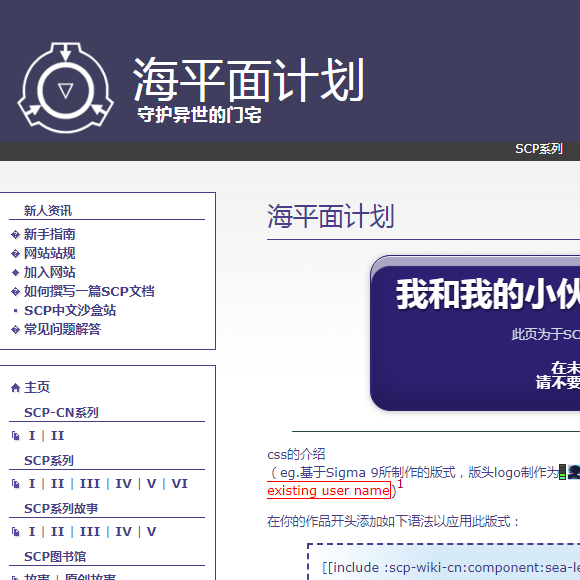Open SCP系列 series III
Image resolution: width=580 pixels, height=580 pixels.
click(90, 484)
